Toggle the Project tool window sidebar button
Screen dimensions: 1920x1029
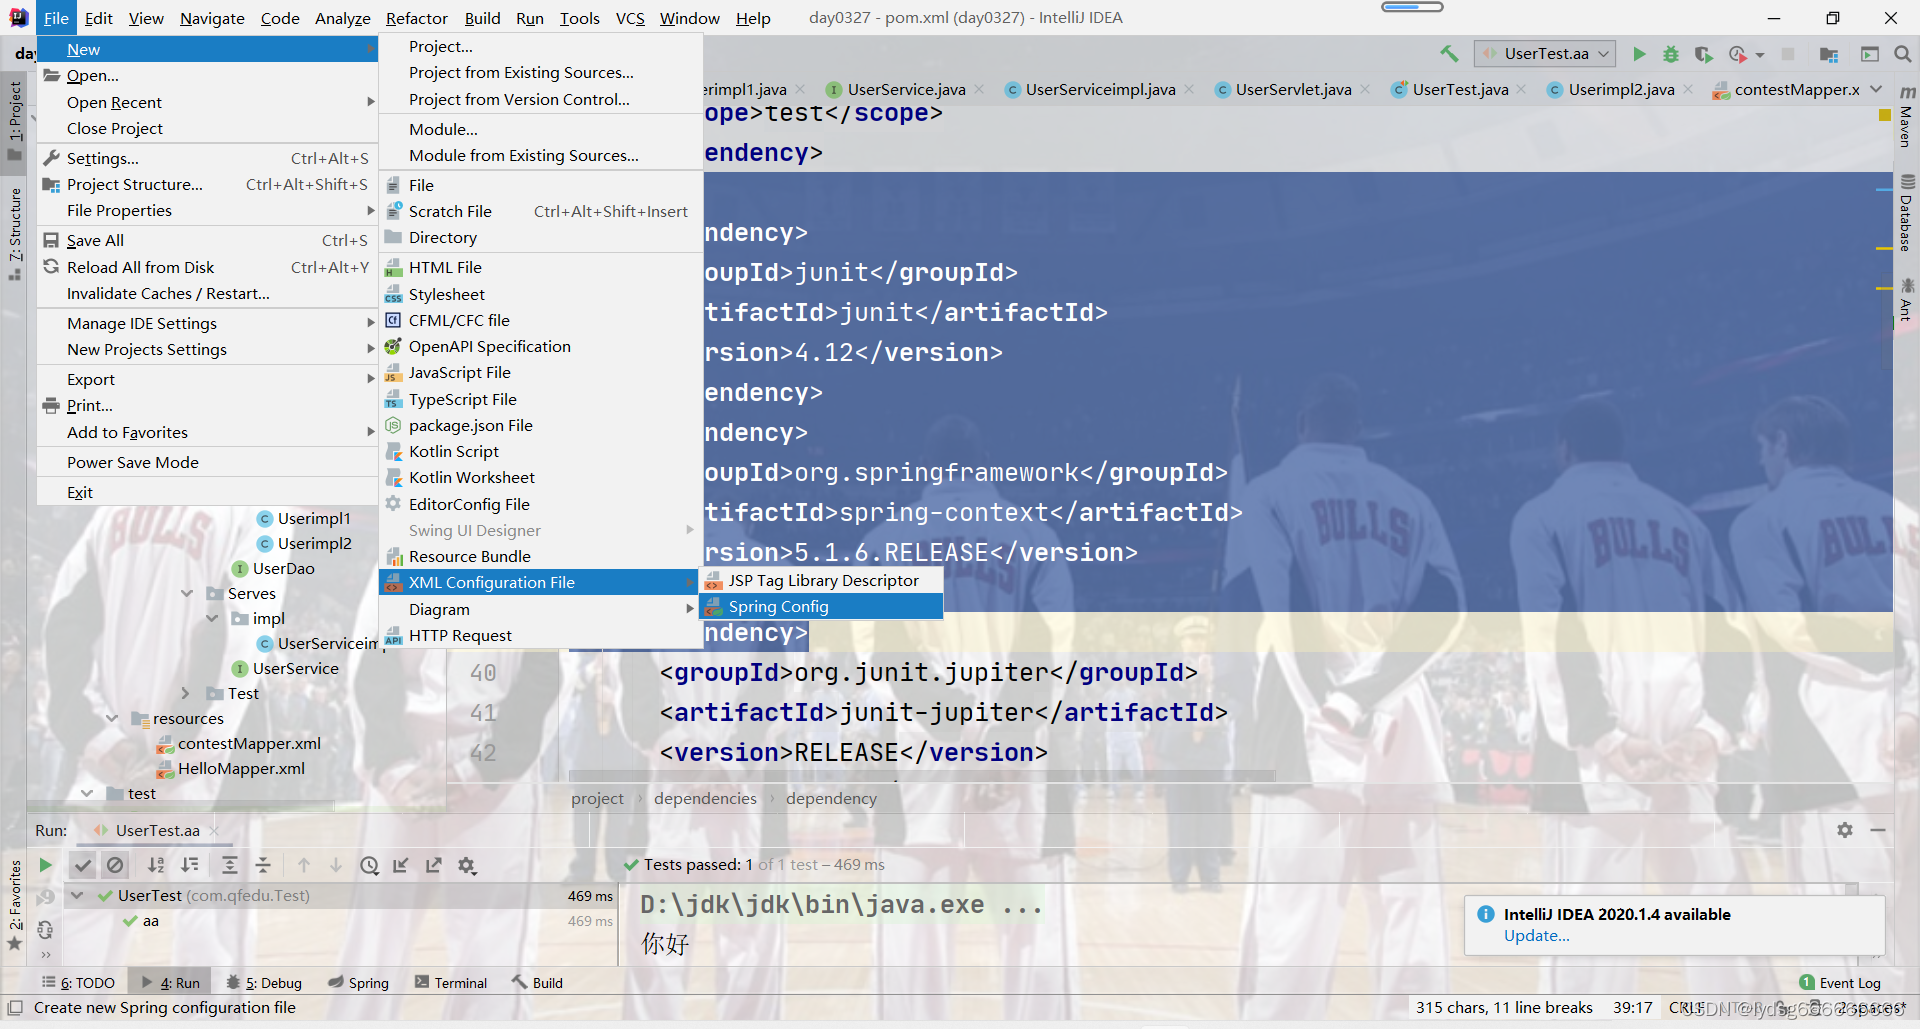15,120
